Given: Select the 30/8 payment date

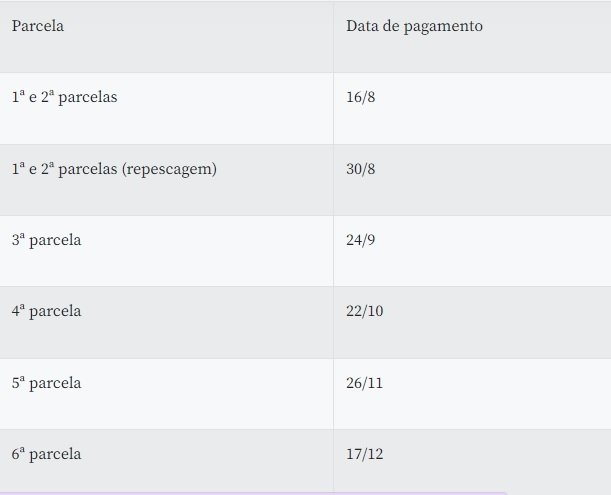Looking at the screenshot, I should (361, 169).
